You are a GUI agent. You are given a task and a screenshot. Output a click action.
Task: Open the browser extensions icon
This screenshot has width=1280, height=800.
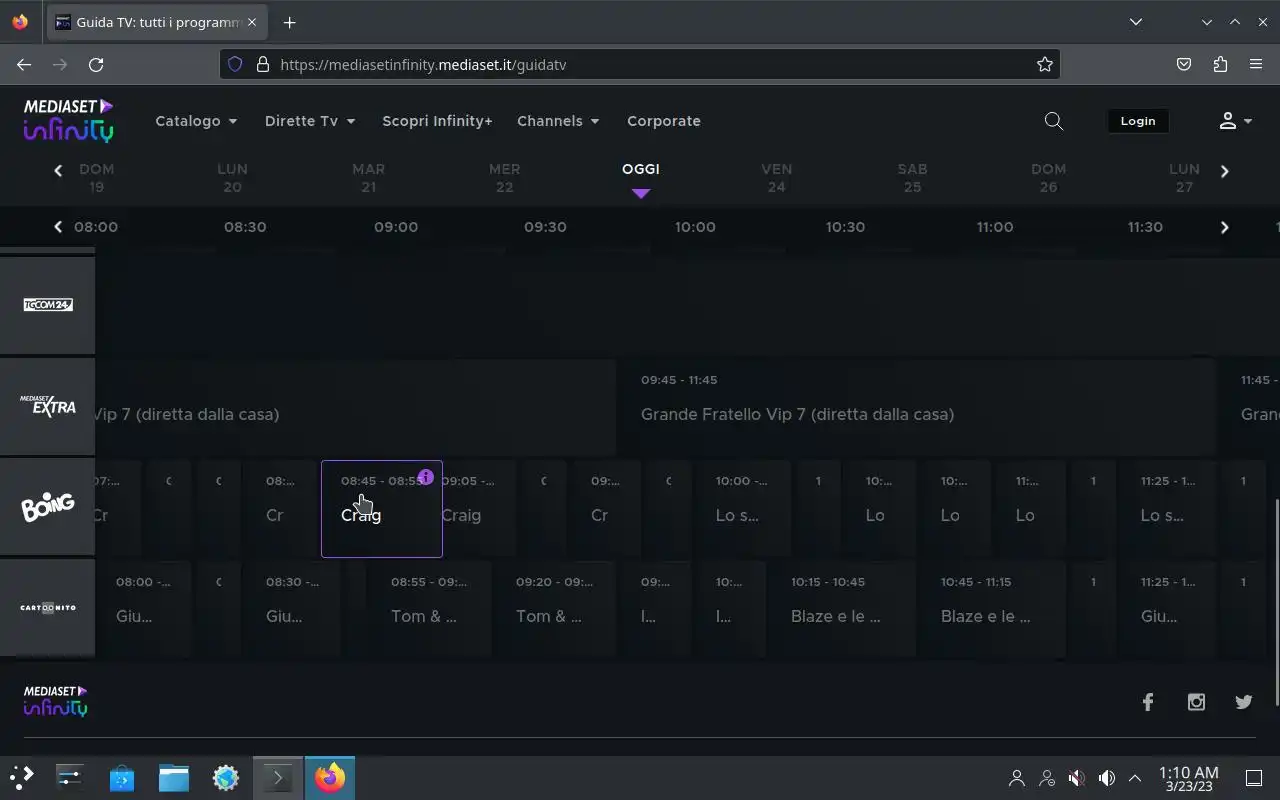1220,64
